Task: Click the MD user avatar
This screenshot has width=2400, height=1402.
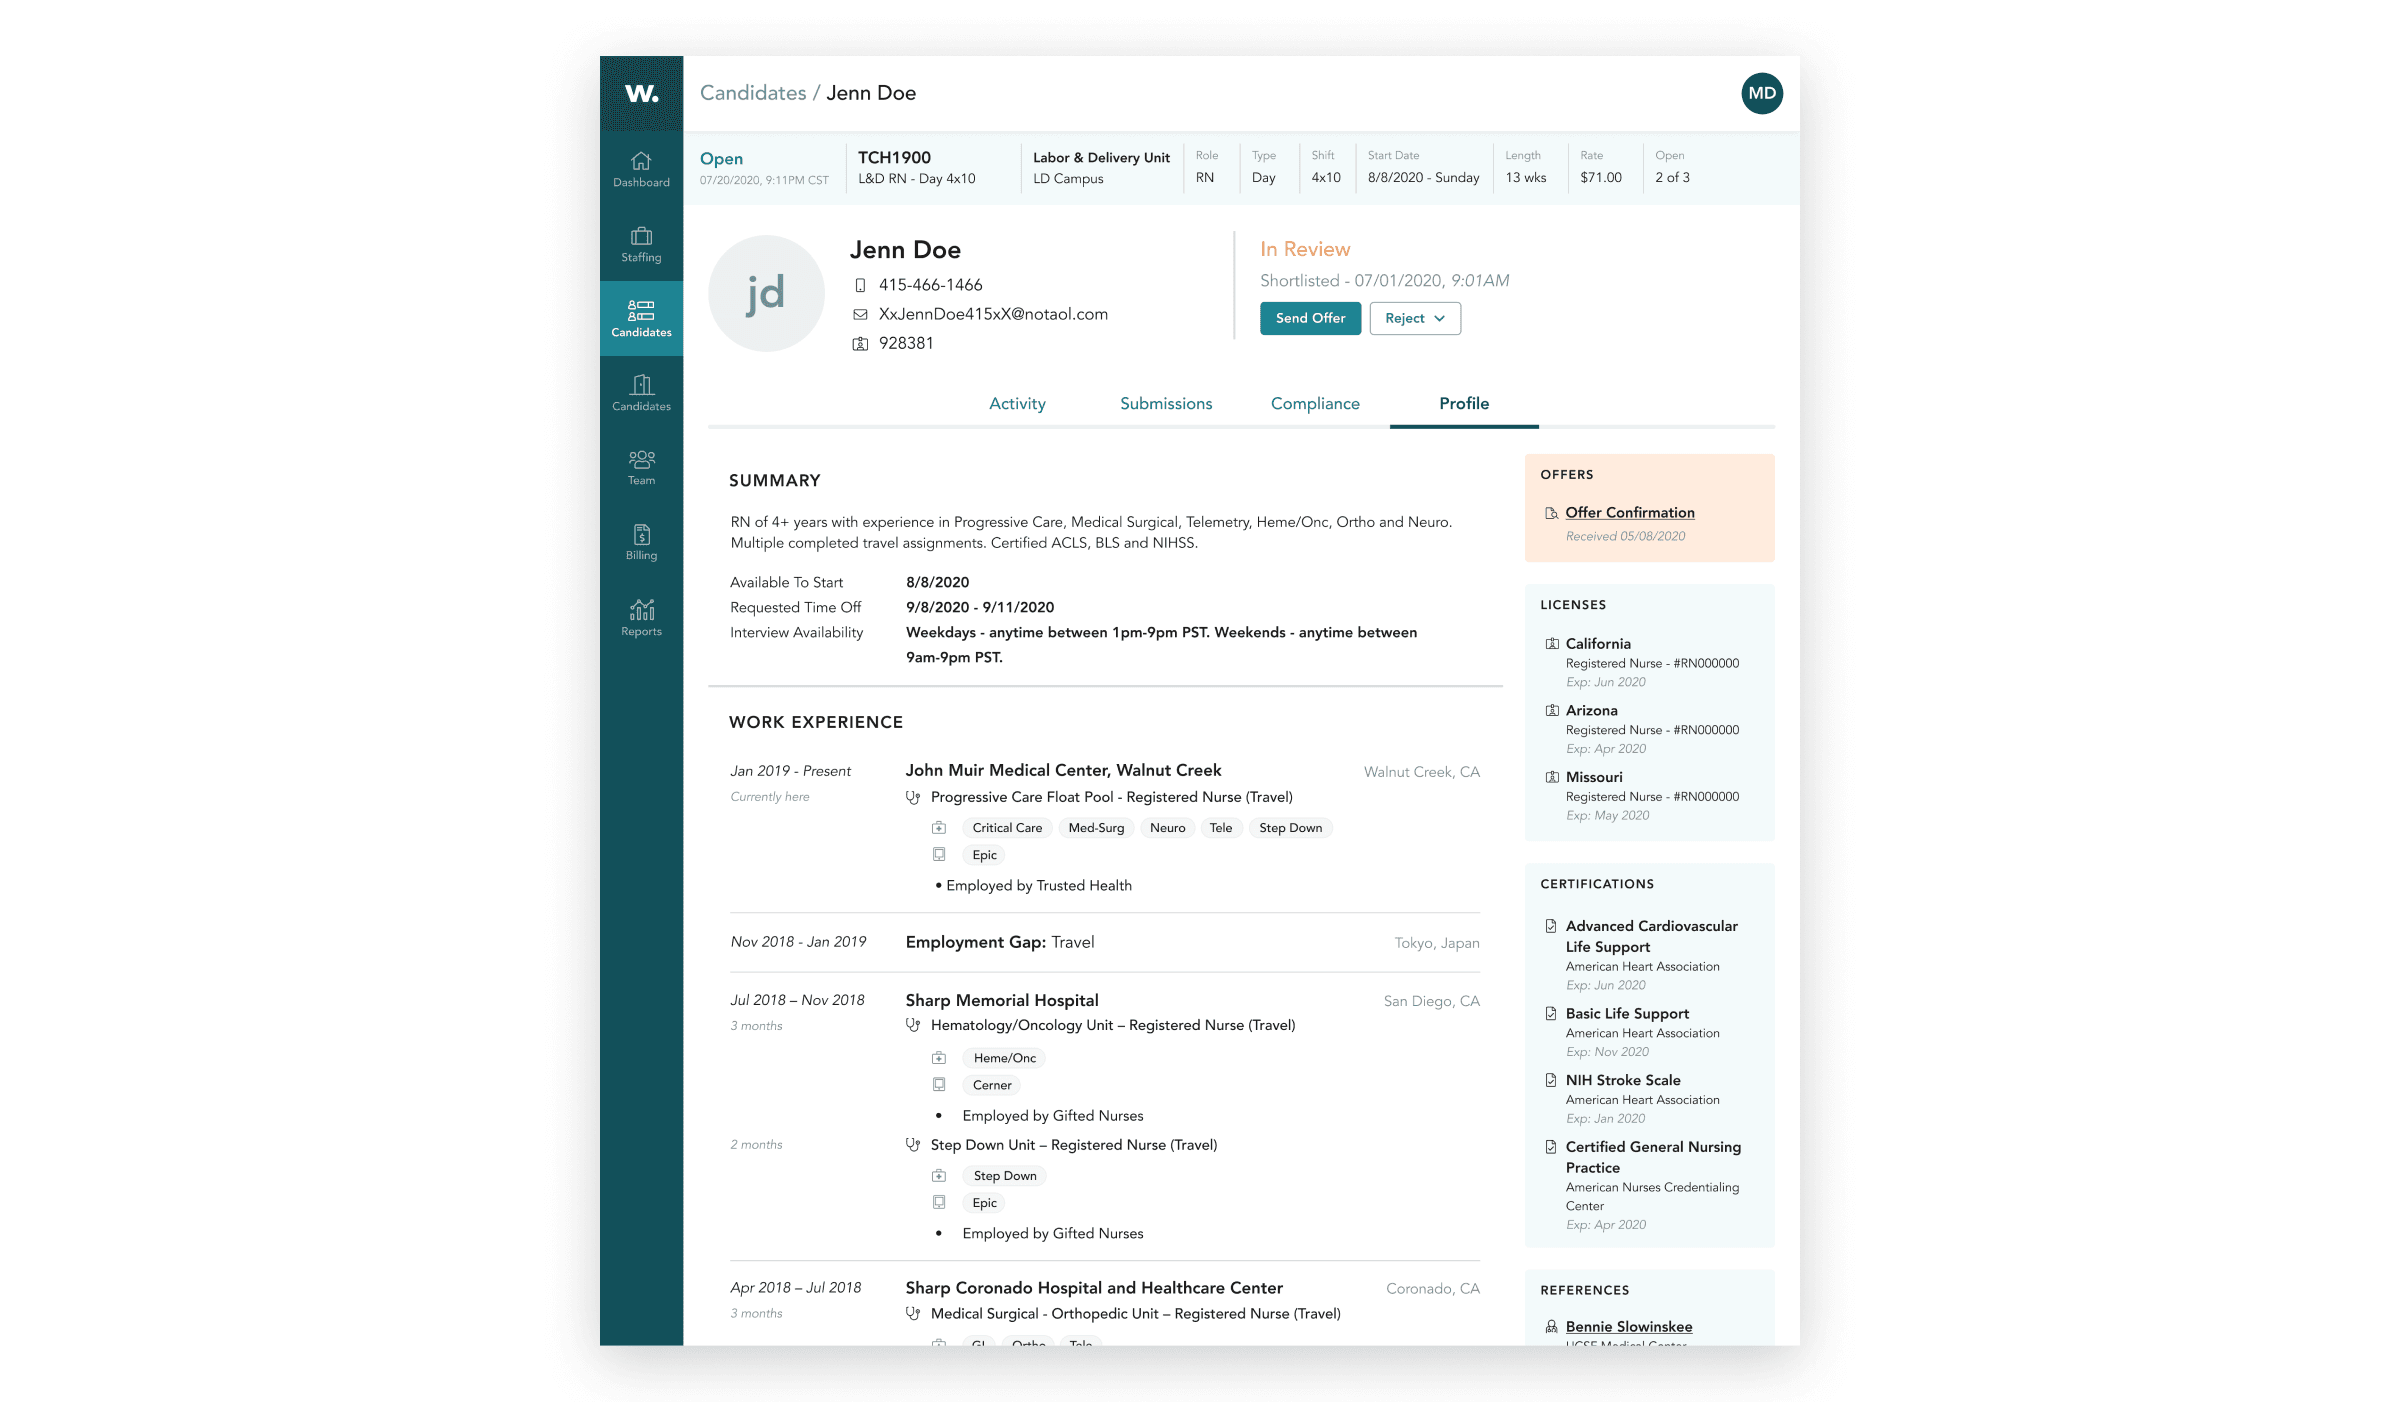Action: click(1761, 93)
